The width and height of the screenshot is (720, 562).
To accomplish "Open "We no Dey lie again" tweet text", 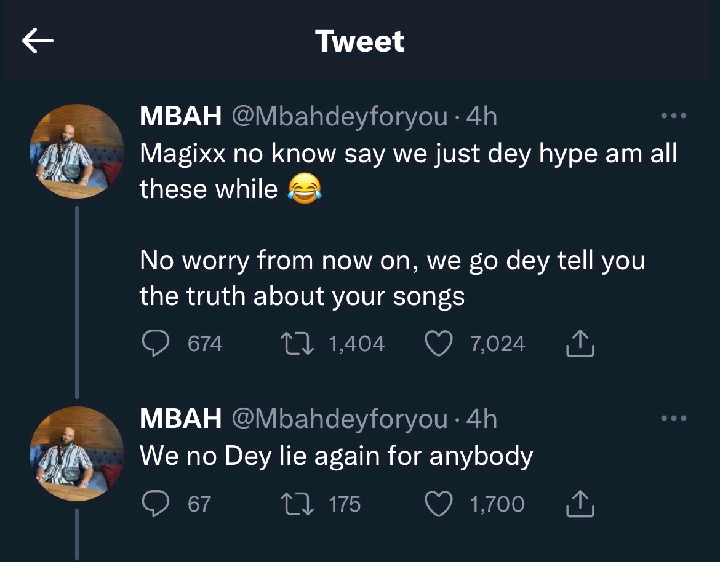I will coord(336,456).
